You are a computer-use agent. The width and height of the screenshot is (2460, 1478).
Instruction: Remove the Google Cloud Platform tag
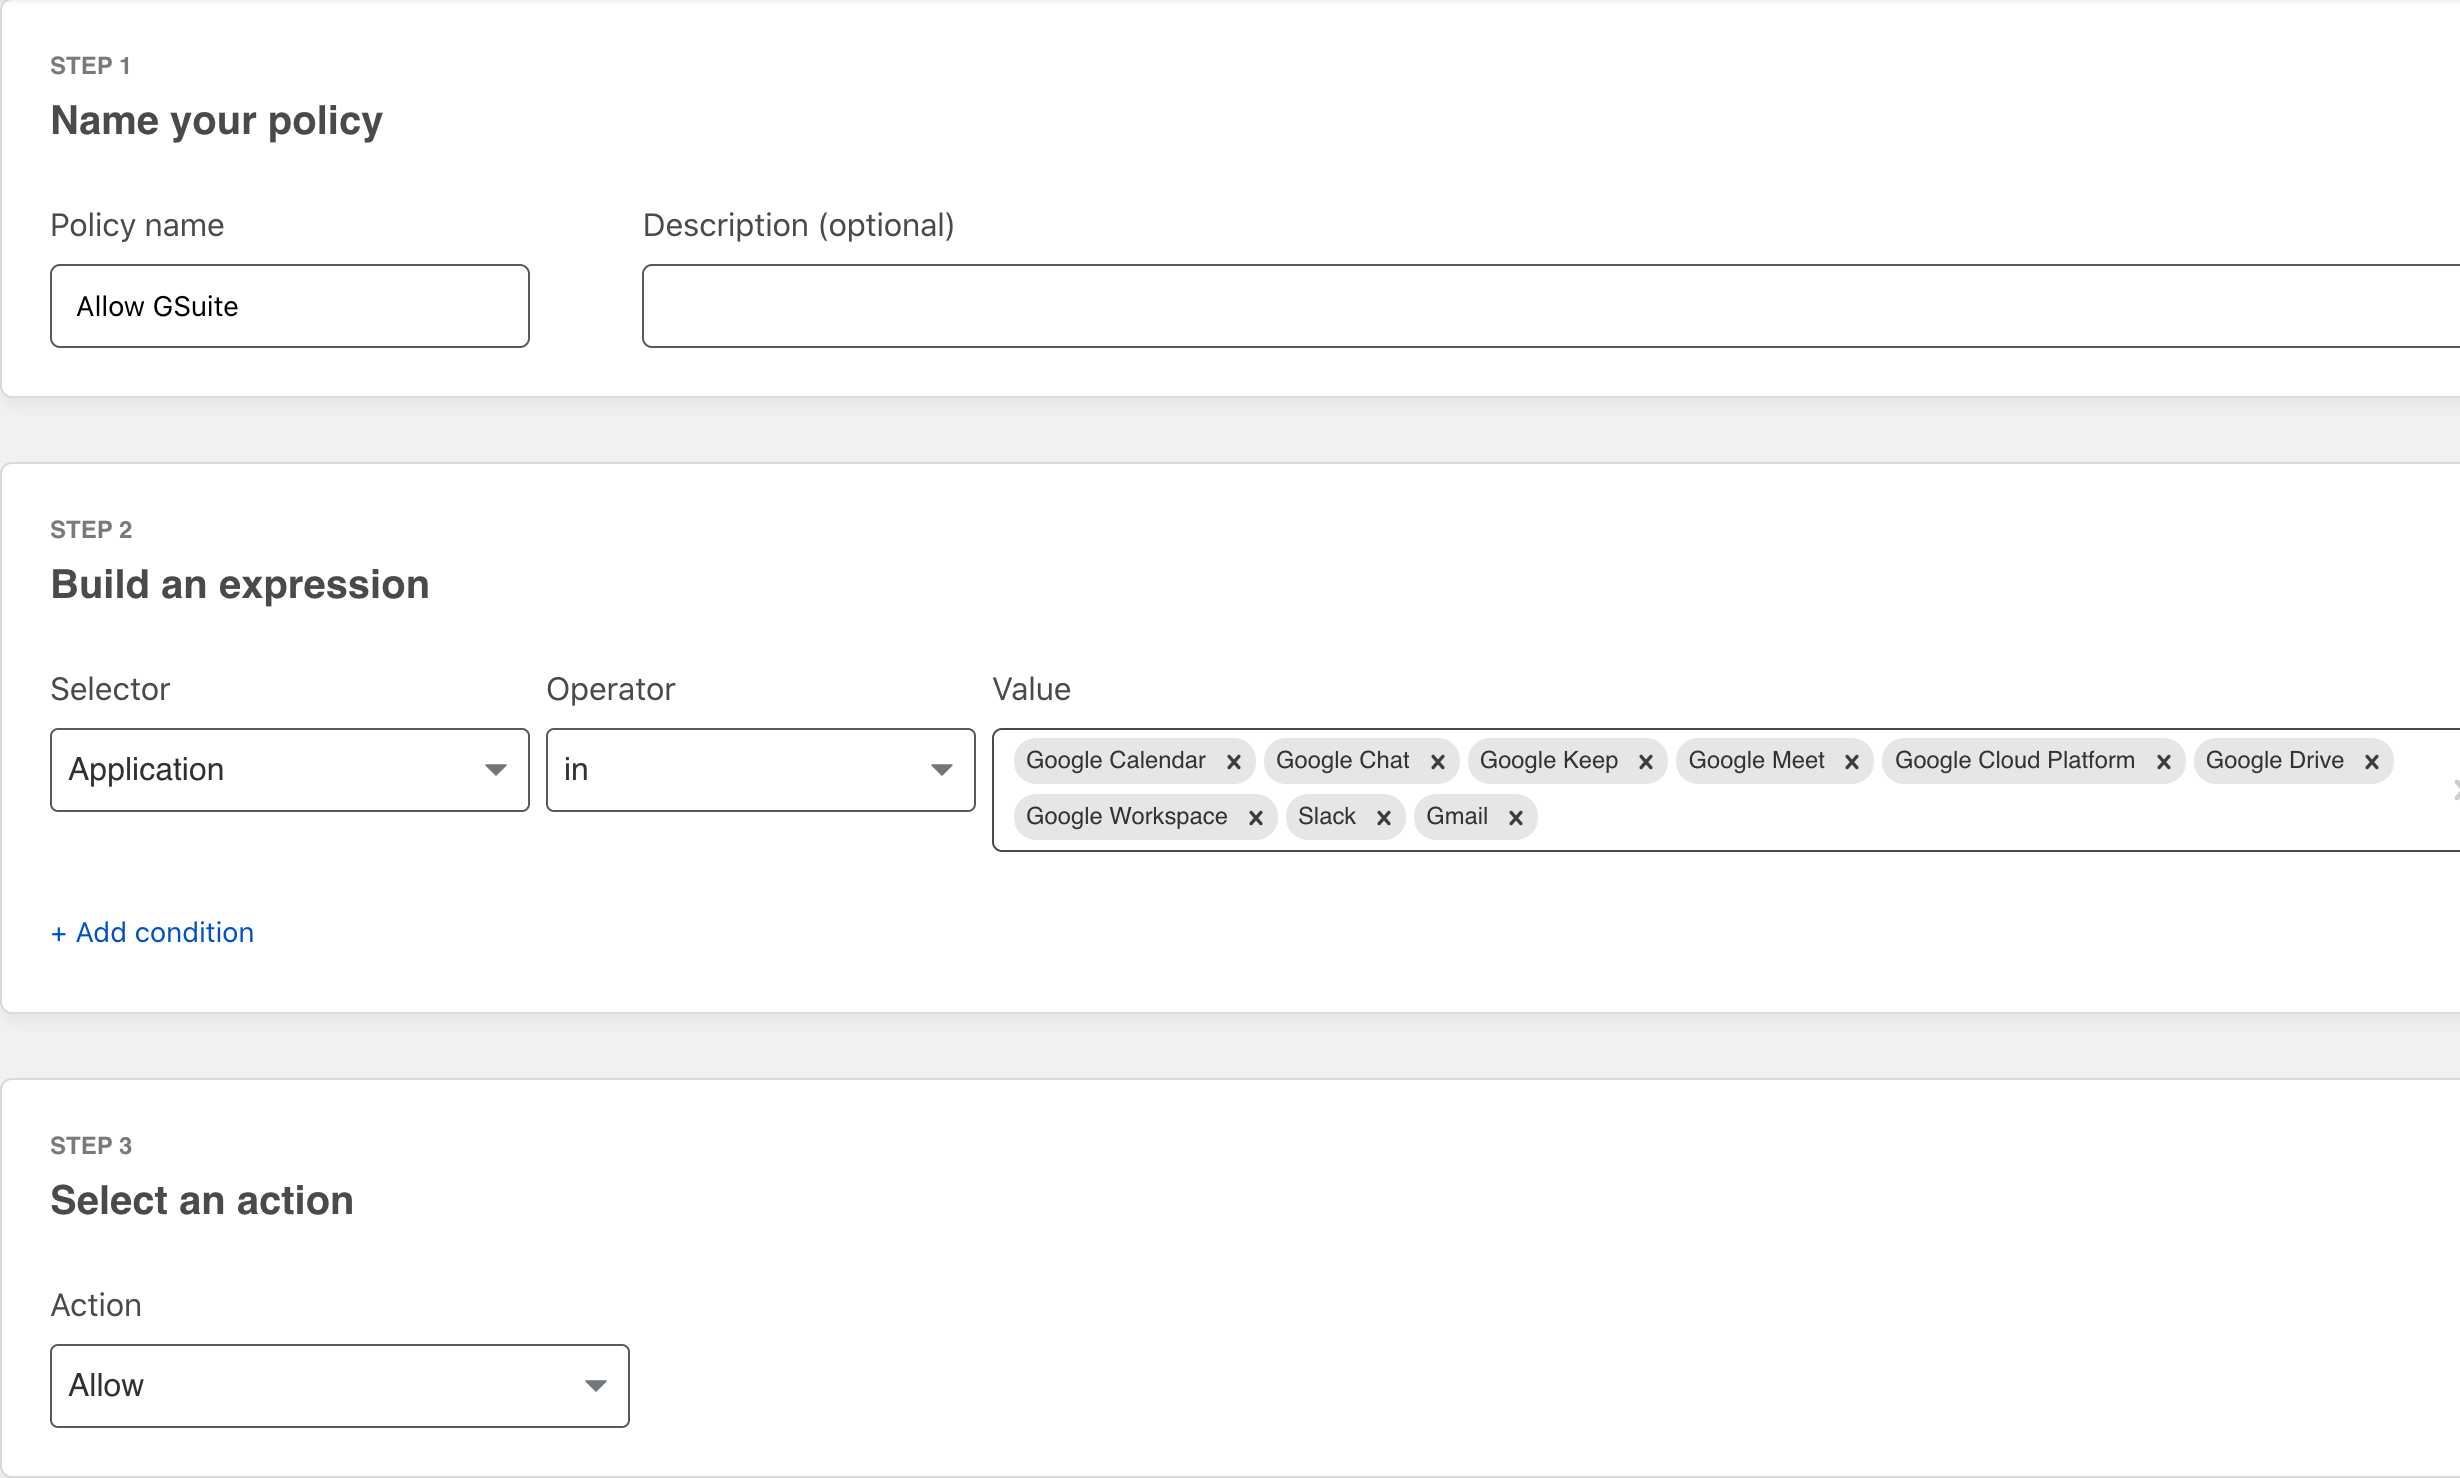2163,762
